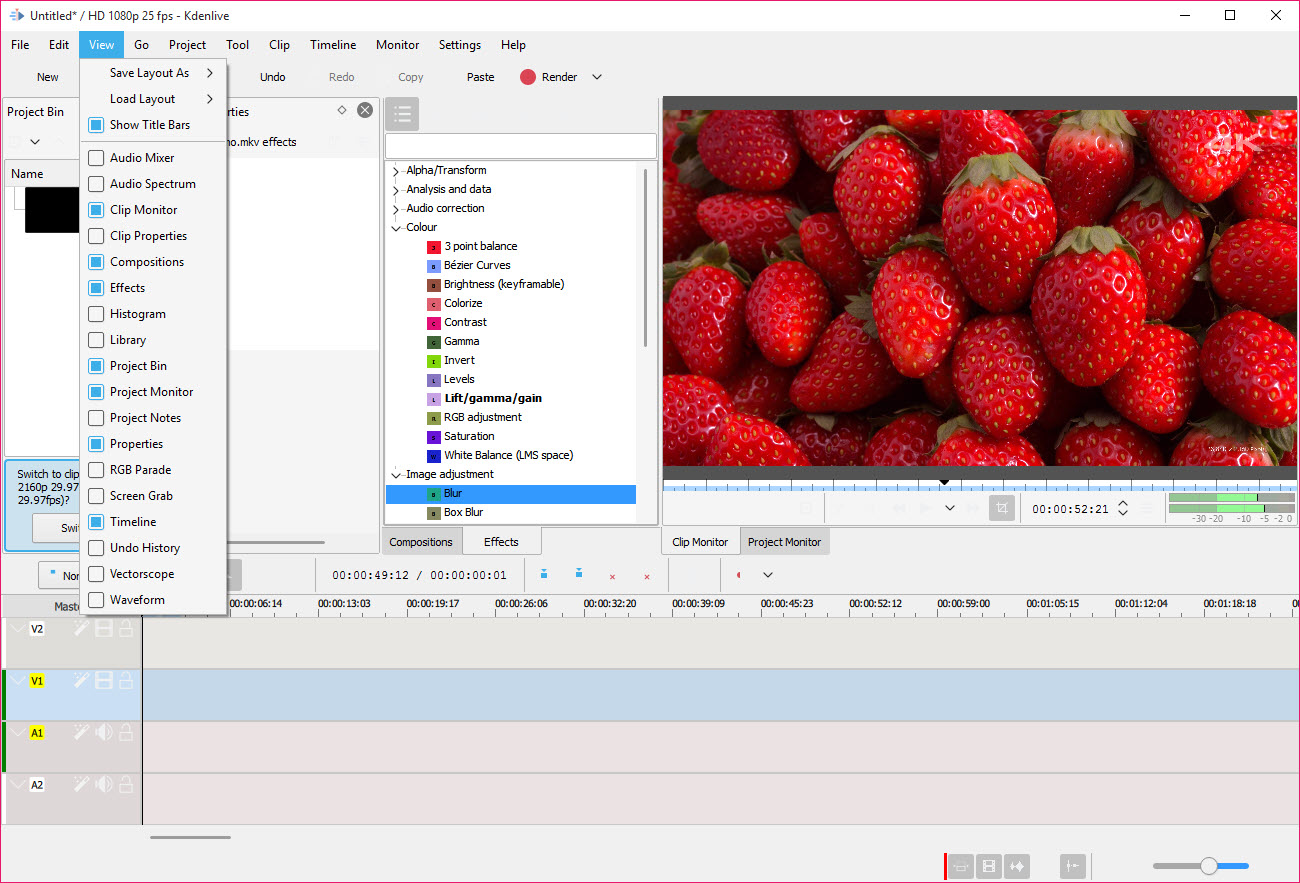The image size is (1300, 883).
Task: Click the Paste toolbar button
Action: 481,77
